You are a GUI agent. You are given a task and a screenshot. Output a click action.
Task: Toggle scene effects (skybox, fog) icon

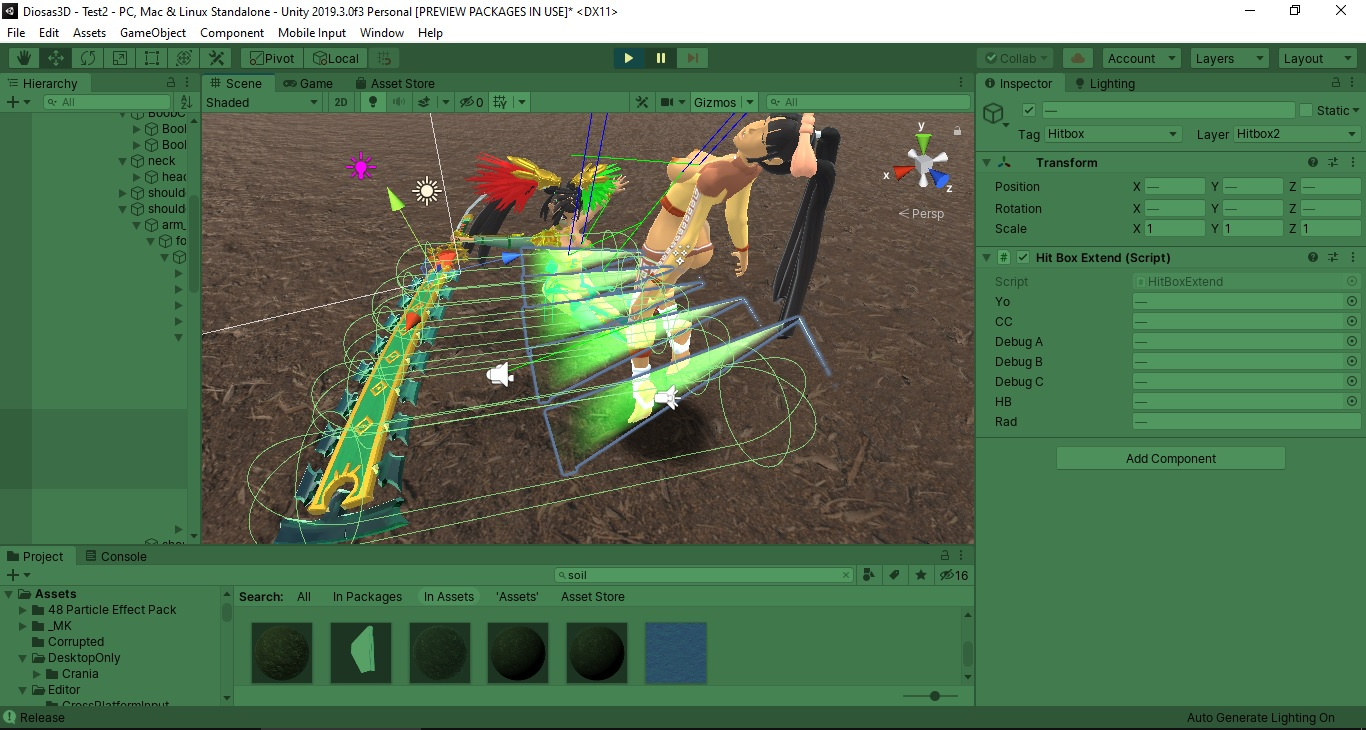tap(425, 102)
